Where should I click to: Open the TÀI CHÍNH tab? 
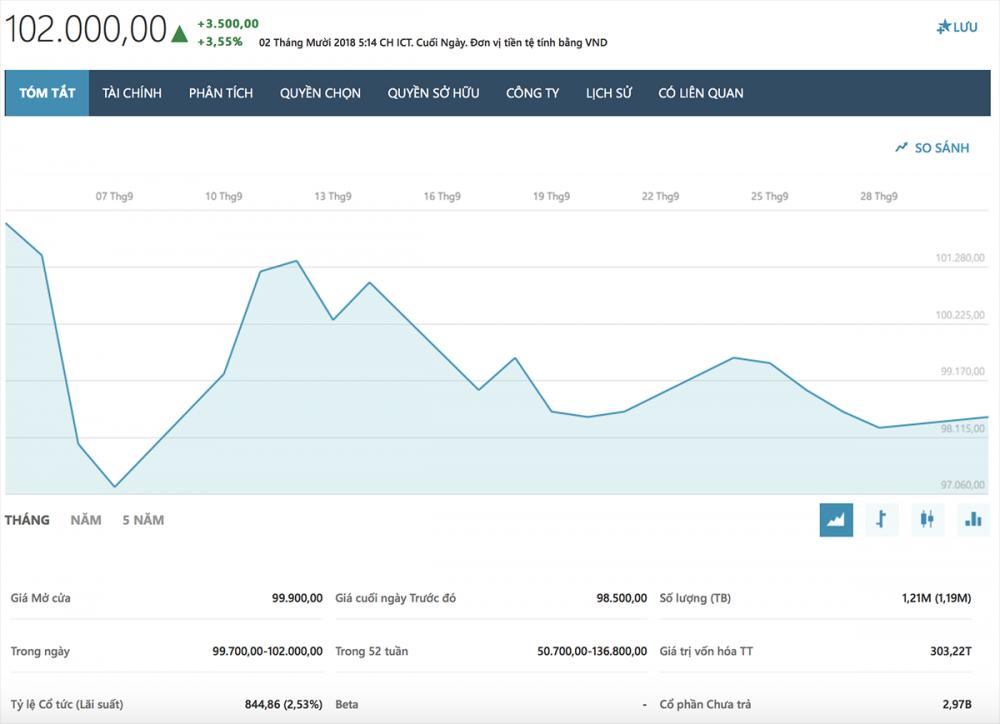(x=132, y=93)
